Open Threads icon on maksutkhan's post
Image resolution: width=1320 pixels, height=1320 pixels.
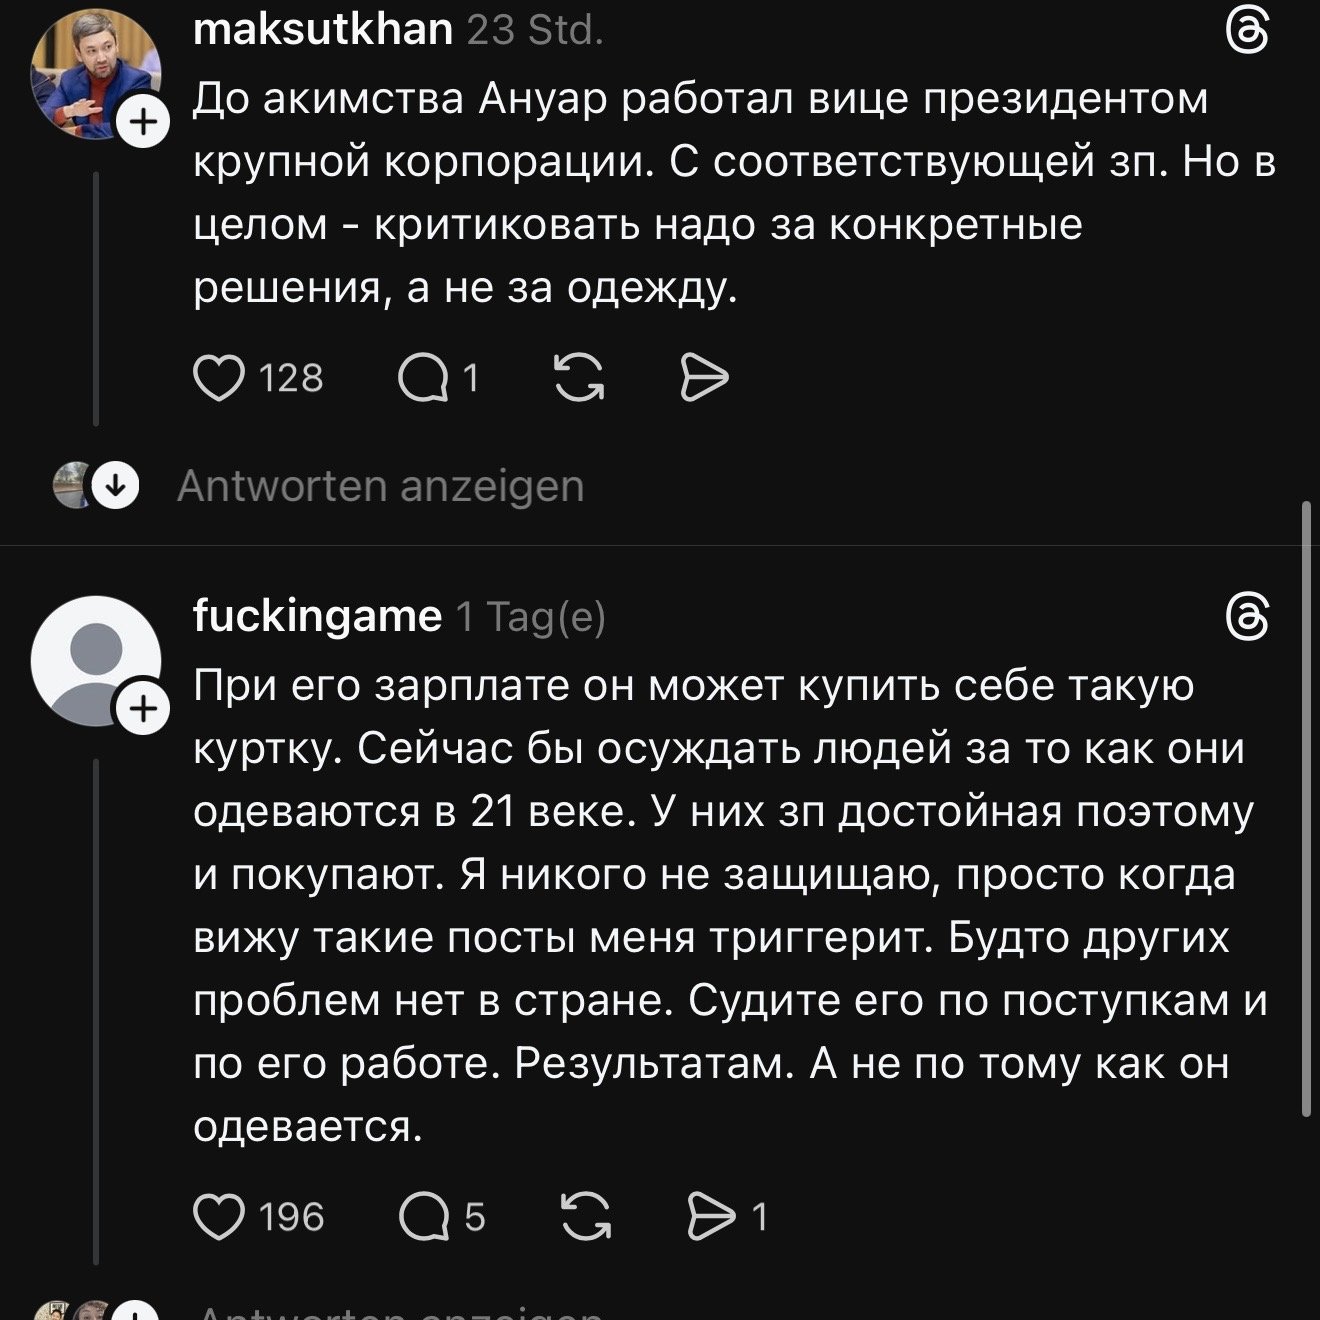[x=1247, y=30]
